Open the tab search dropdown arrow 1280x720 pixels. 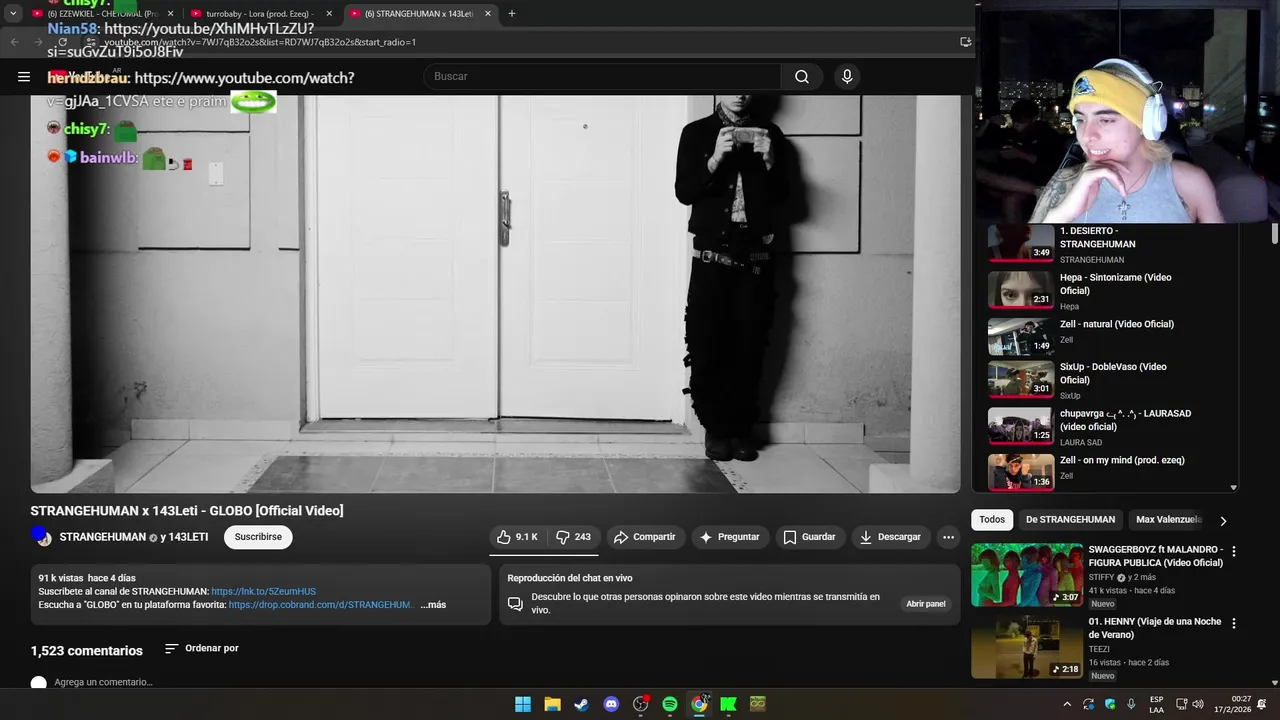click(x=13, y=14)
